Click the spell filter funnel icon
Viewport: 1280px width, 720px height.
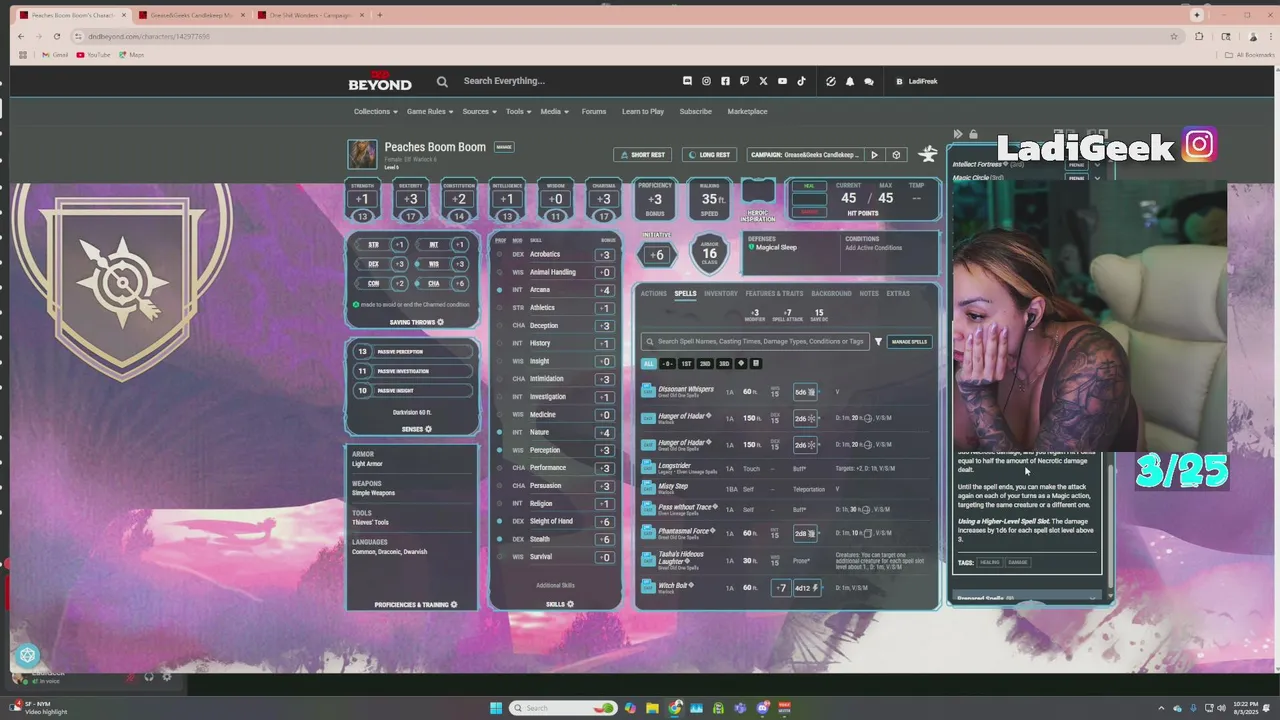pos(878,342)
